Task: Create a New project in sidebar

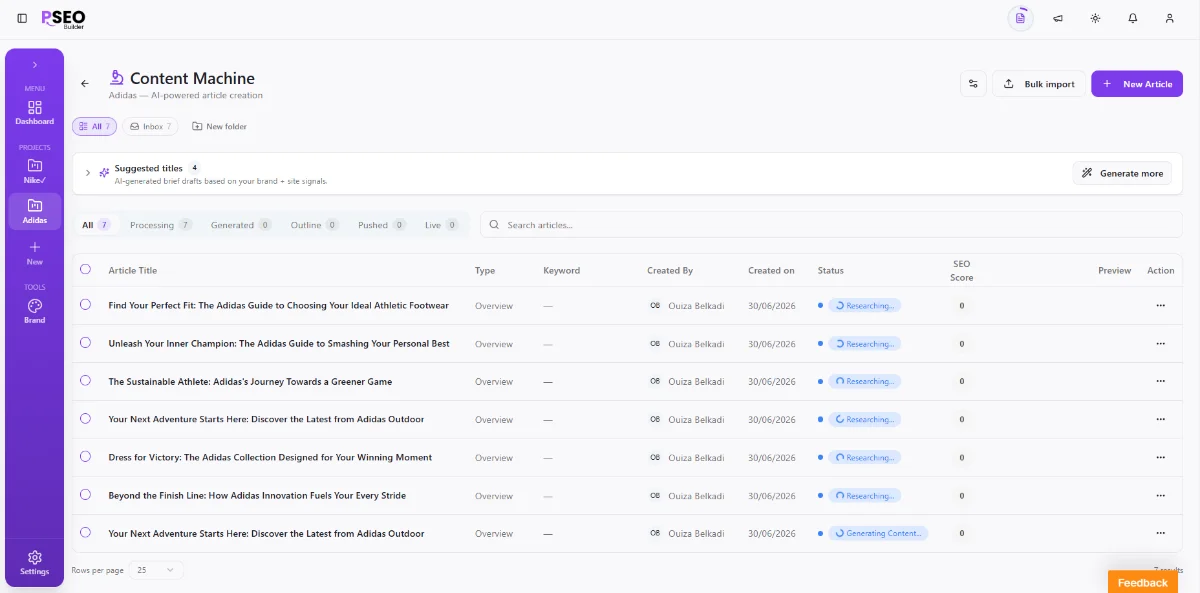Action: [35, 252]
